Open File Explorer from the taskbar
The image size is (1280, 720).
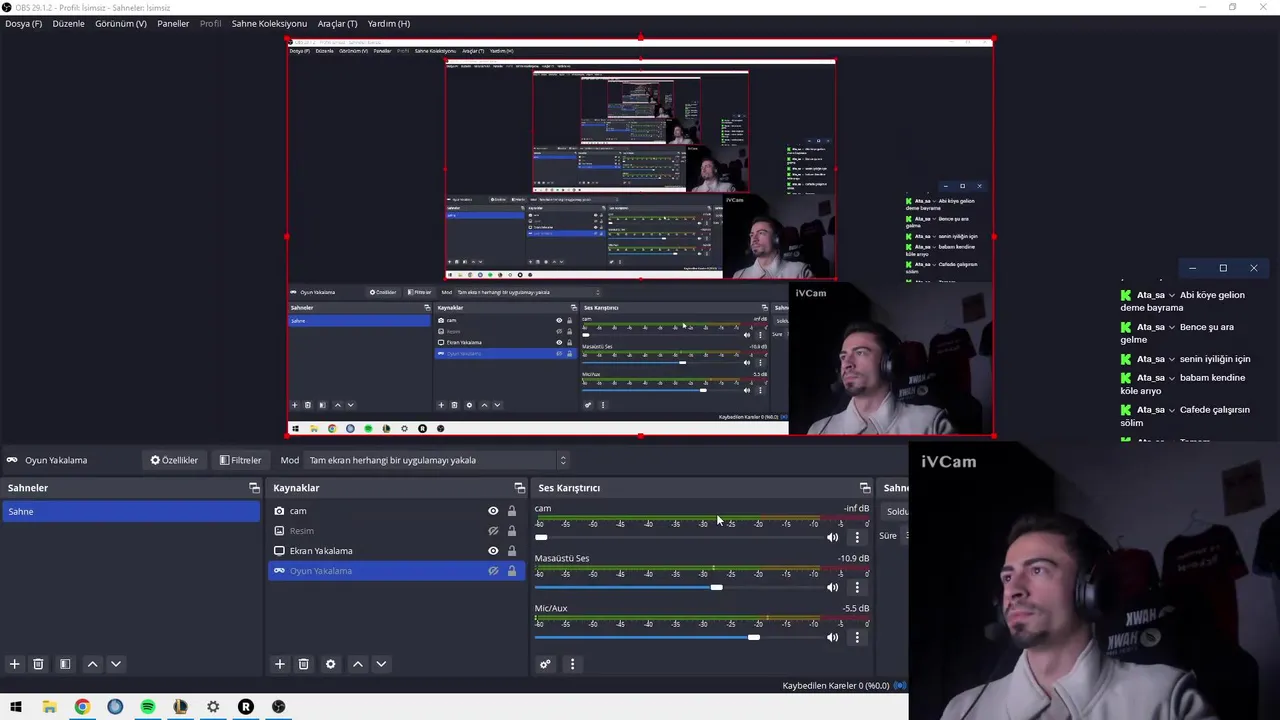click(x=49, y=707)
